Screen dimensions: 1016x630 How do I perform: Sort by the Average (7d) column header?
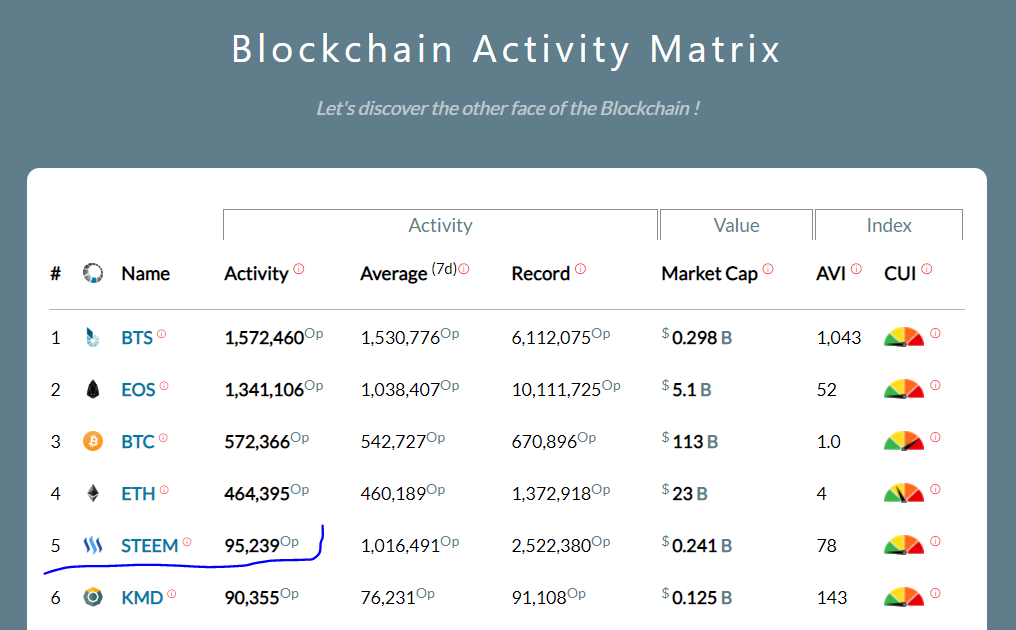394,274
